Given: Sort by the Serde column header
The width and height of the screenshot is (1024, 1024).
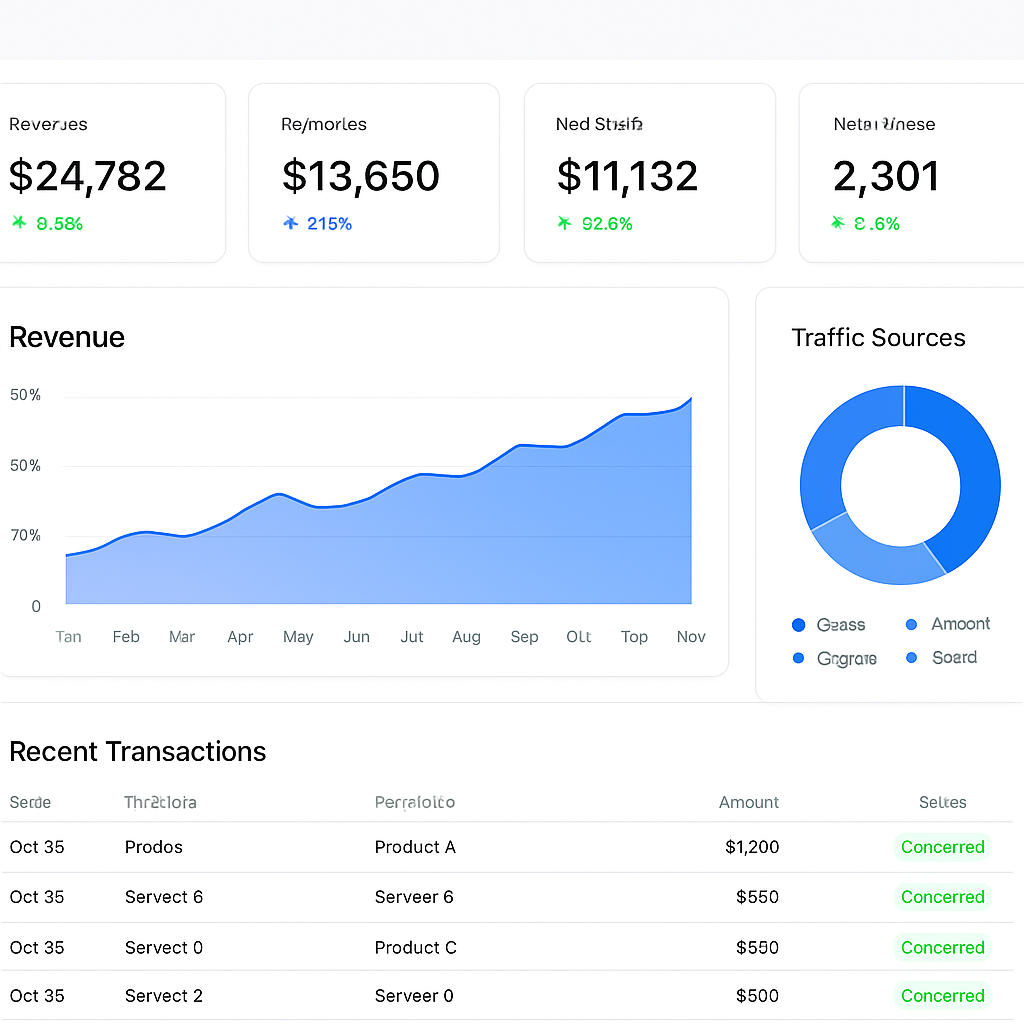Looking at the screenshot, I should coord(30,802).
